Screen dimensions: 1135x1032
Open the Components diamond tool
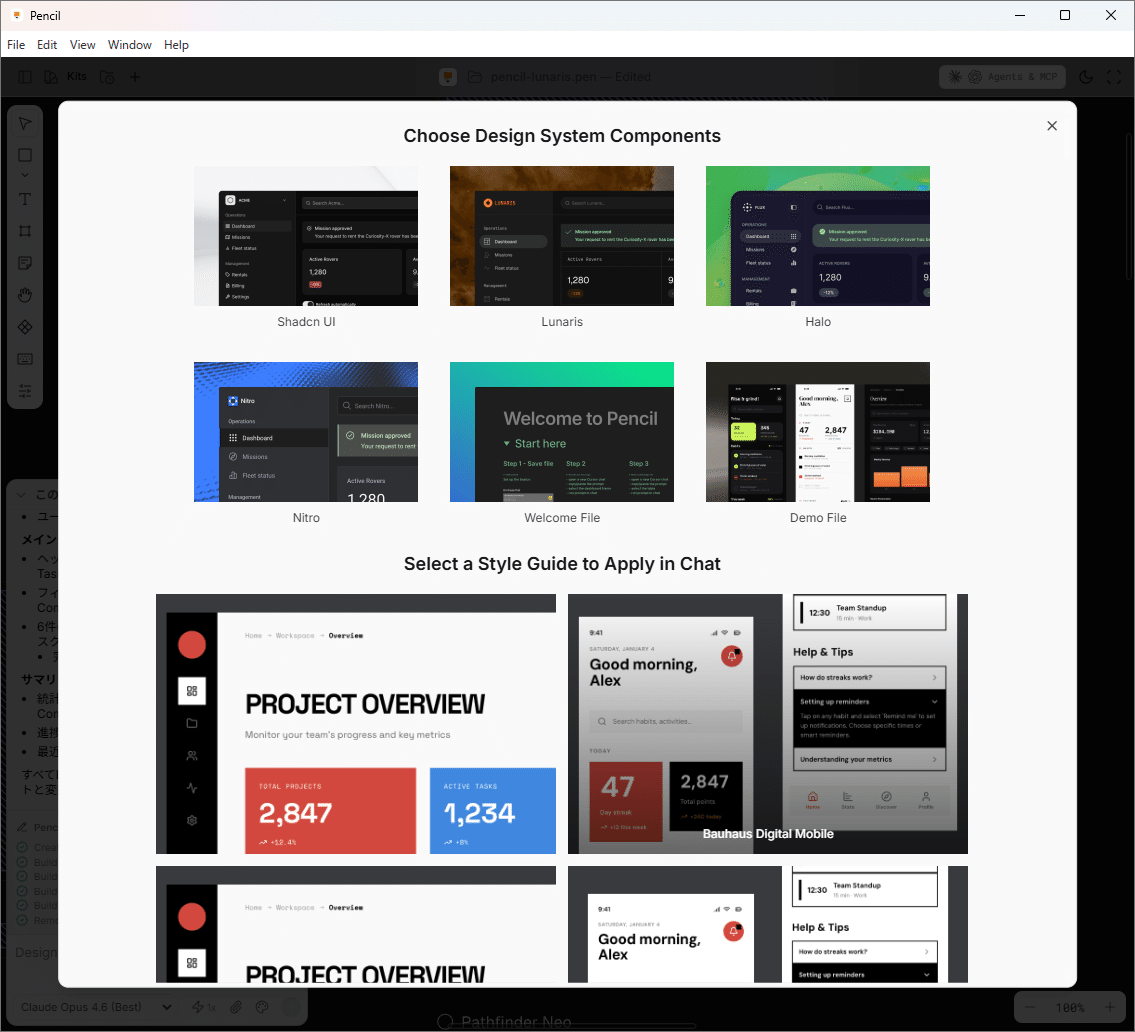tap(25, 327)
